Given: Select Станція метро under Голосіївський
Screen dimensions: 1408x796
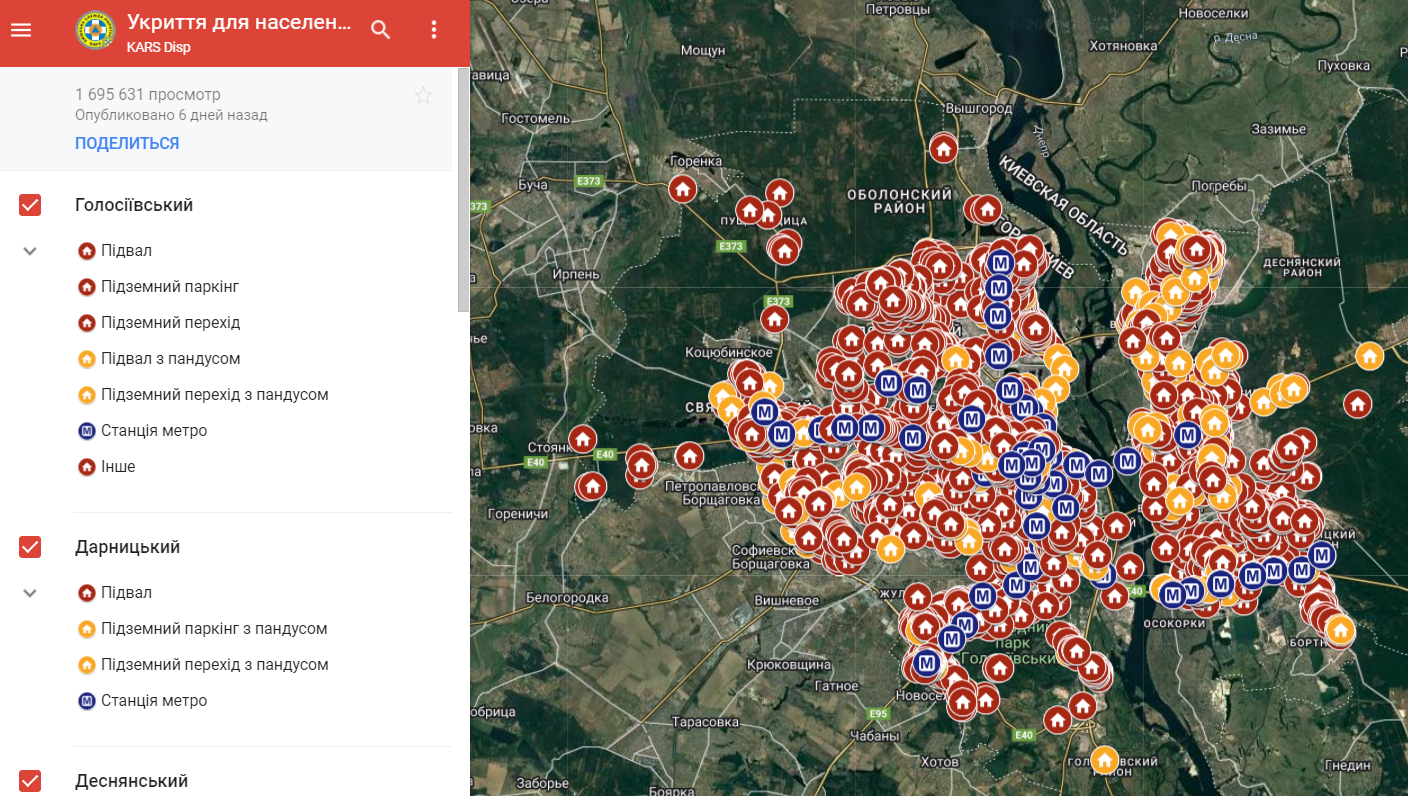Looking at the screenshot, I should (x=154, y=431).
